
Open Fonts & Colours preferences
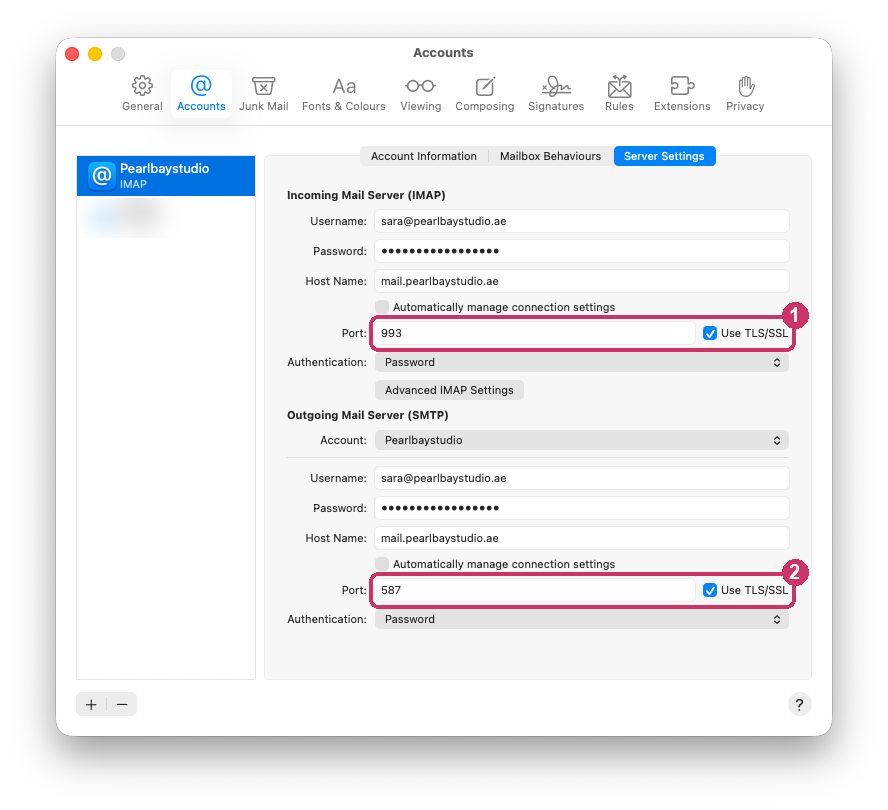pyautogui.click(x=344, y=93)
